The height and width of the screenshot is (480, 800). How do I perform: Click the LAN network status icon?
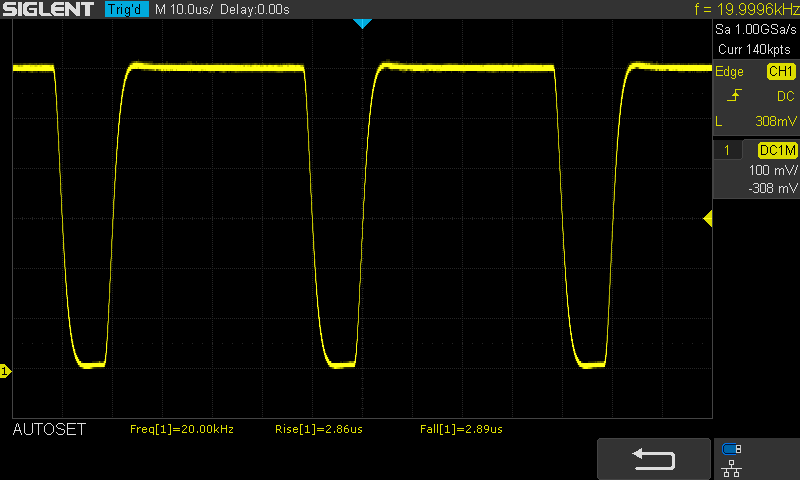(732, 468)
